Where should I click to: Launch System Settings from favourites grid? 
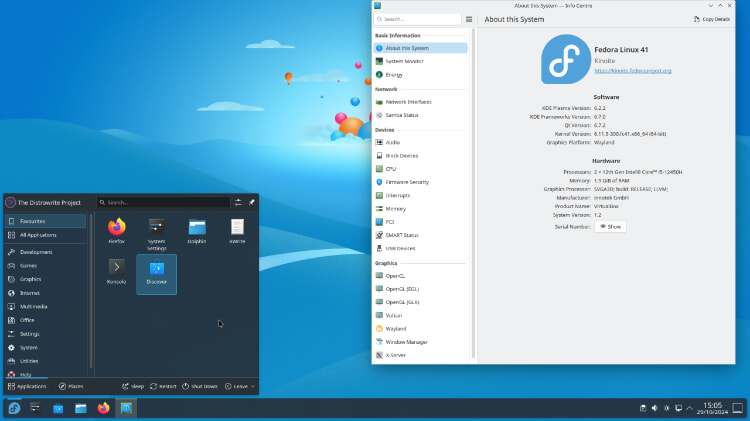(156, 233)
